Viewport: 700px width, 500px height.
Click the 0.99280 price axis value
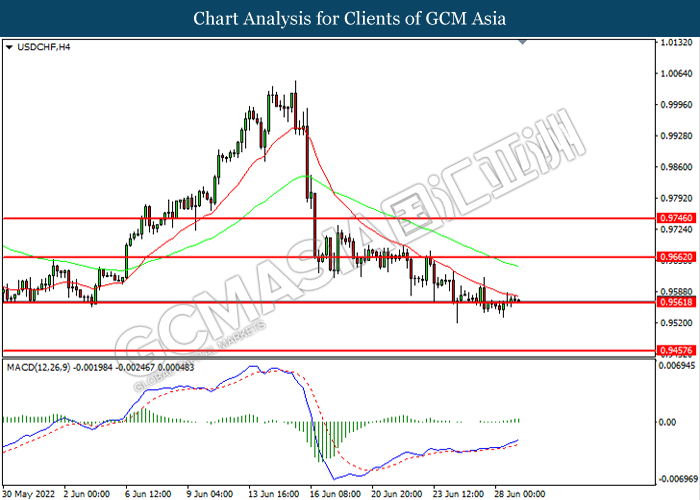point(676,136)
